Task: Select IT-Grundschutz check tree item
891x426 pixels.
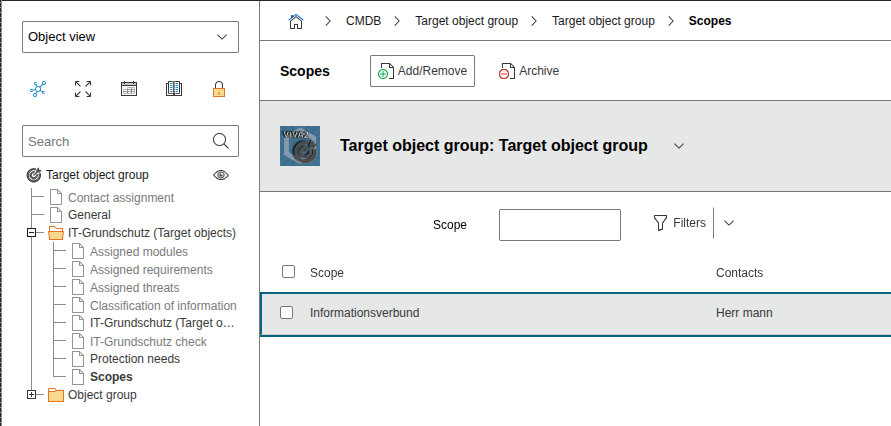Action: point(148,342)
